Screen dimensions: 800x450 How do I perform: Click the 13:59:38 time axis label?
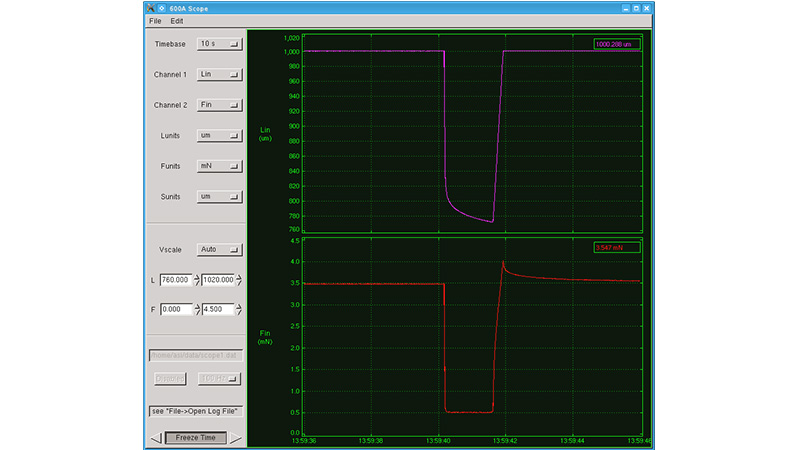(371, 440)
